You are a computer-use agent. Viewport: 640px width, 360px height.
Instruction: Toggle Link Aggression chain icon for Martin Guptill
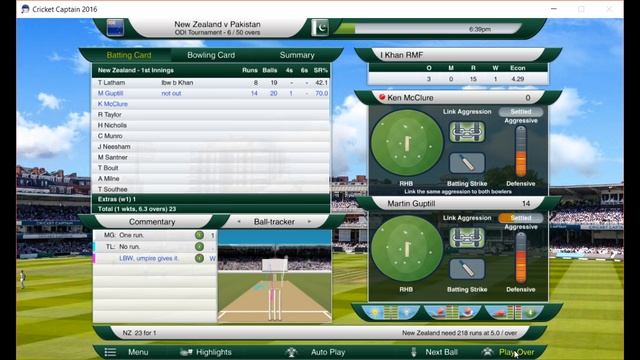pyautogui.click(x=467, y=238)
